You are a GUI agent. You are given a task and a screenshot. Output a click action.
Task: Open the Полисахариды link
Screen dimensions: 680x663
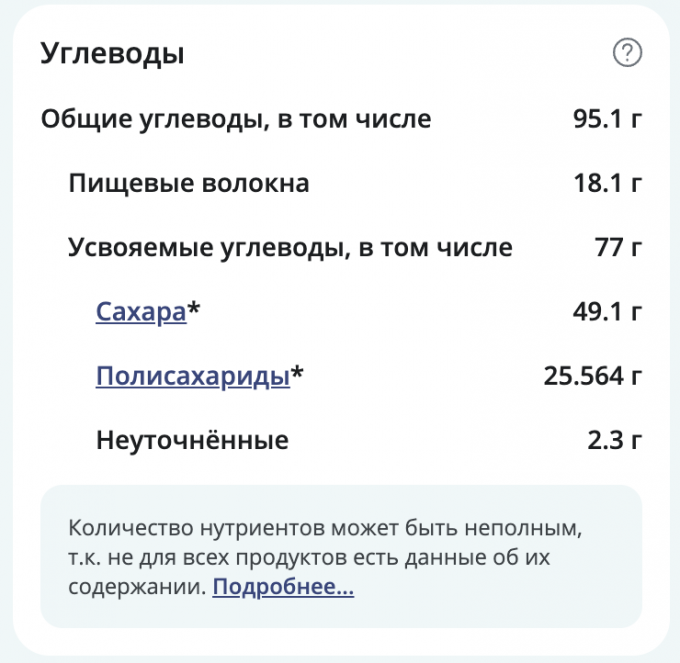pyautogui.click(x=193, y=376)
